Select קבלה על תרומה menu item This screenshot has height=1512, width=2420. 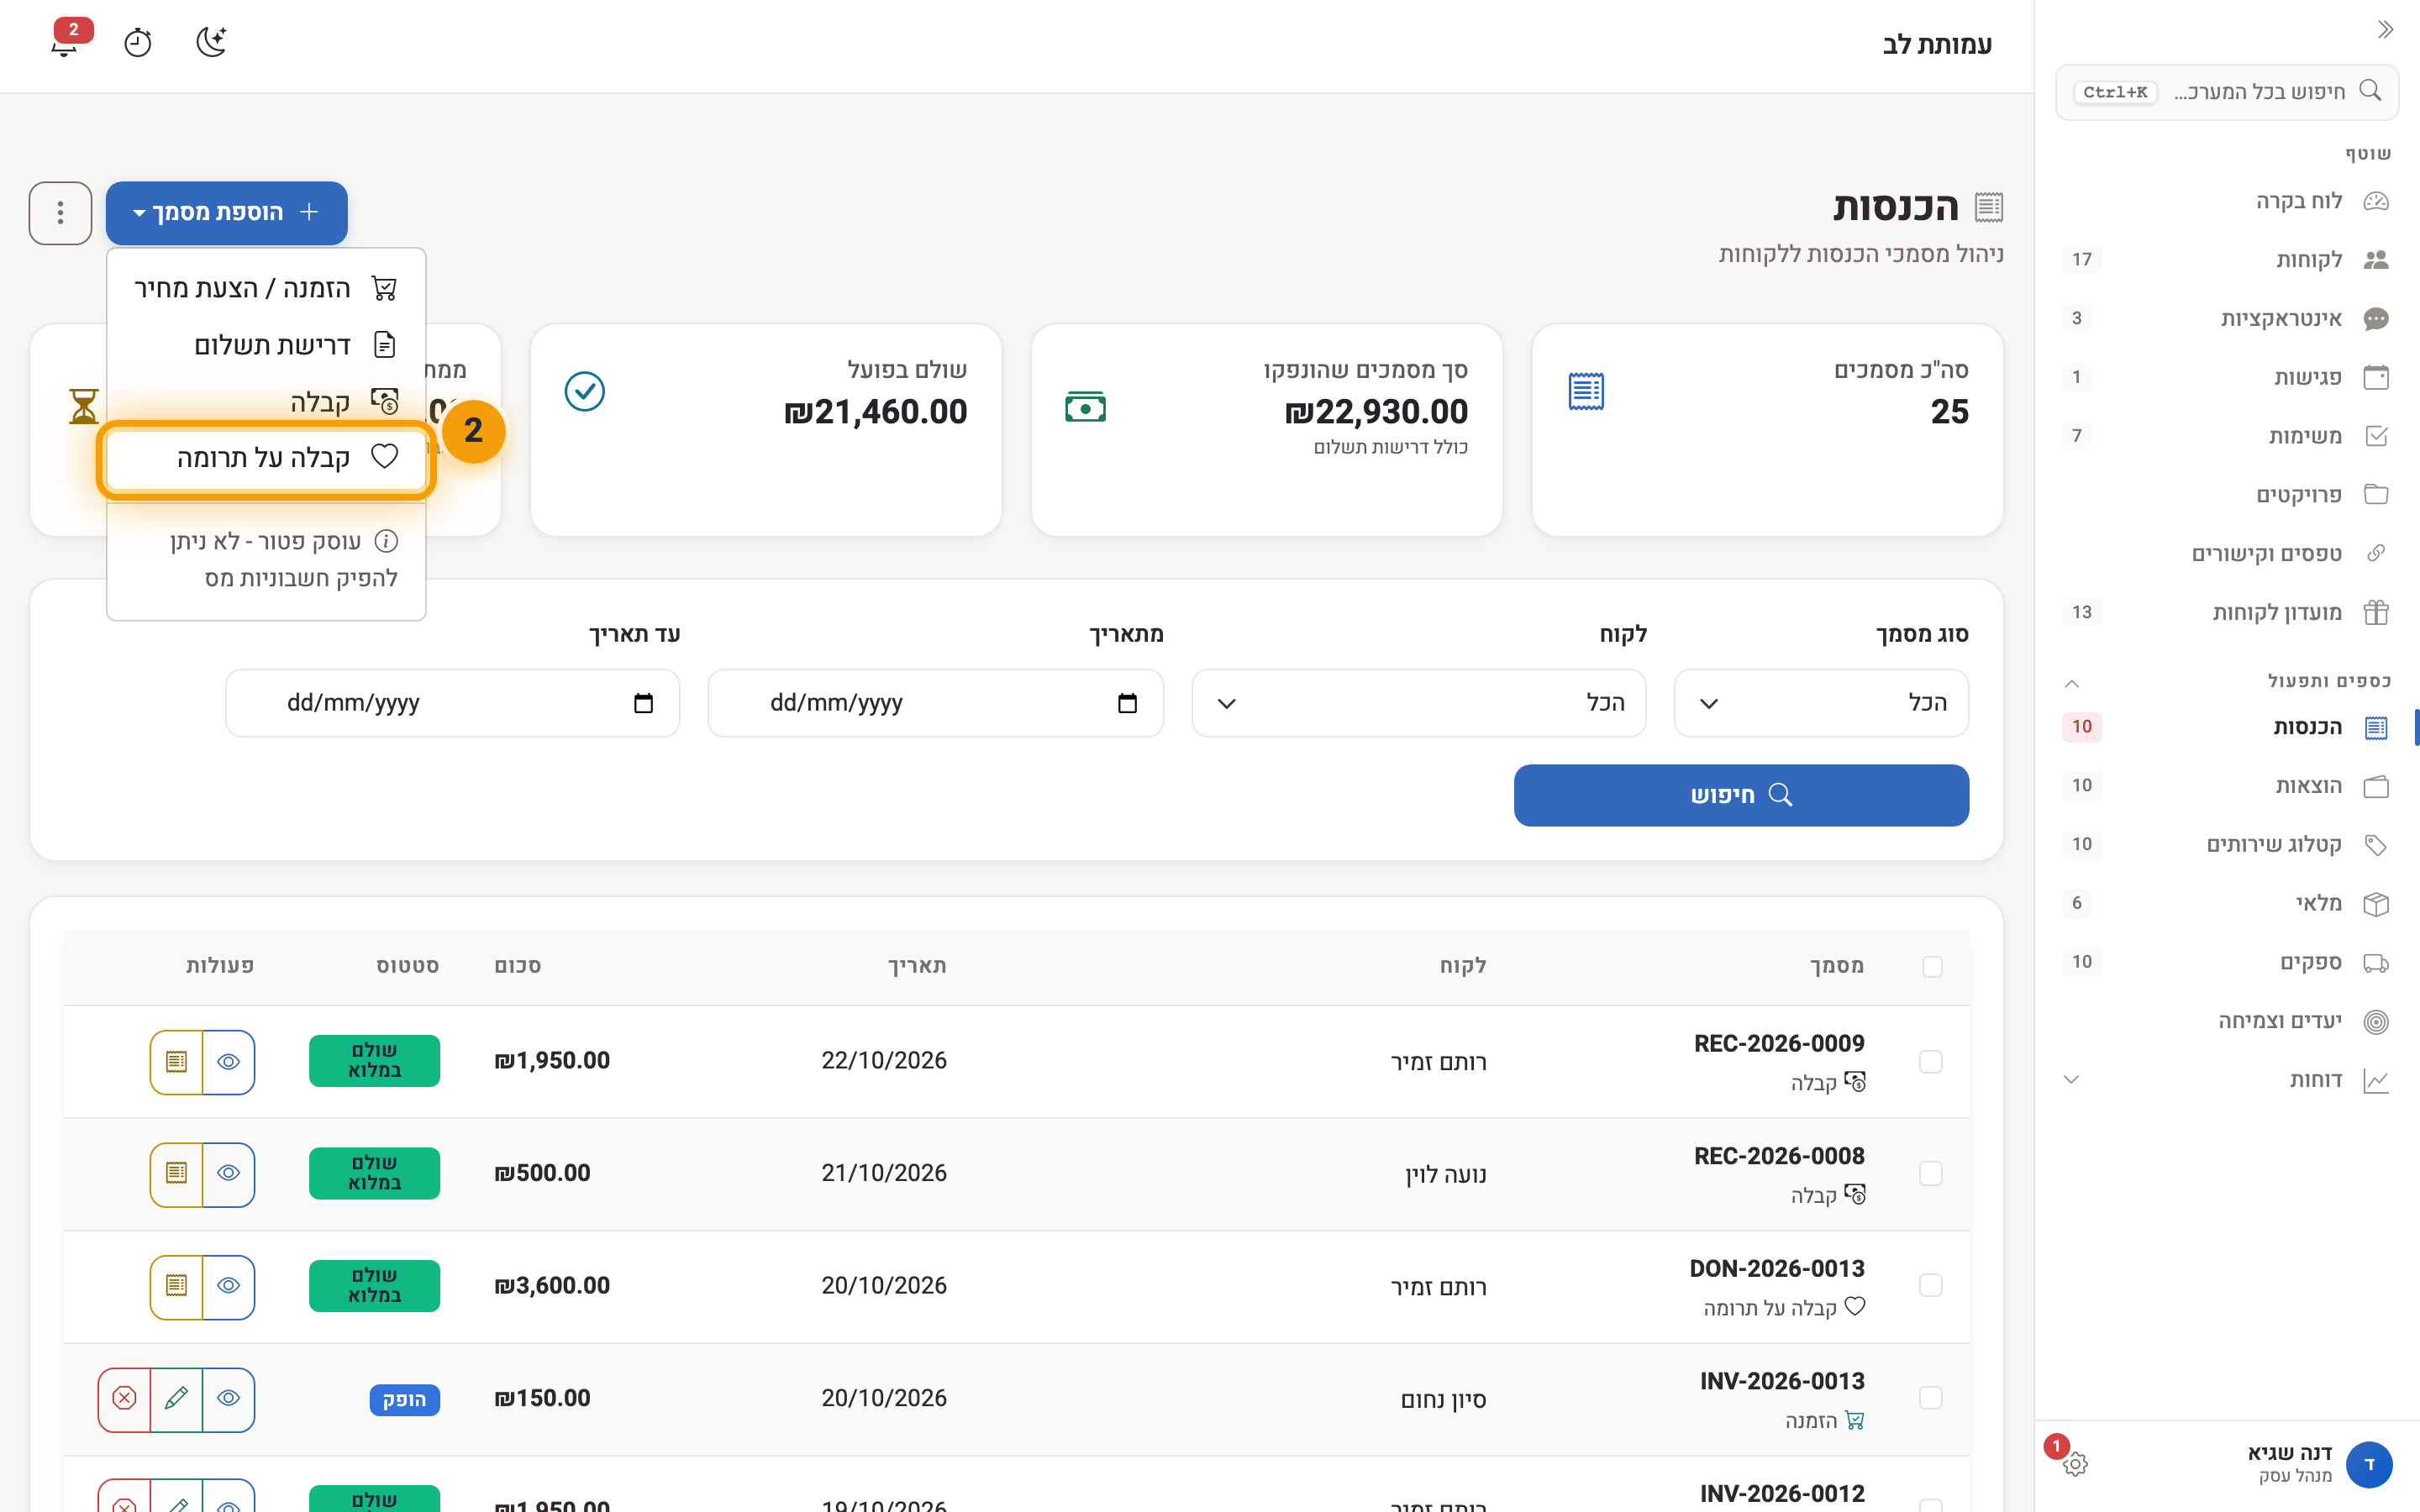coord(266,458)
